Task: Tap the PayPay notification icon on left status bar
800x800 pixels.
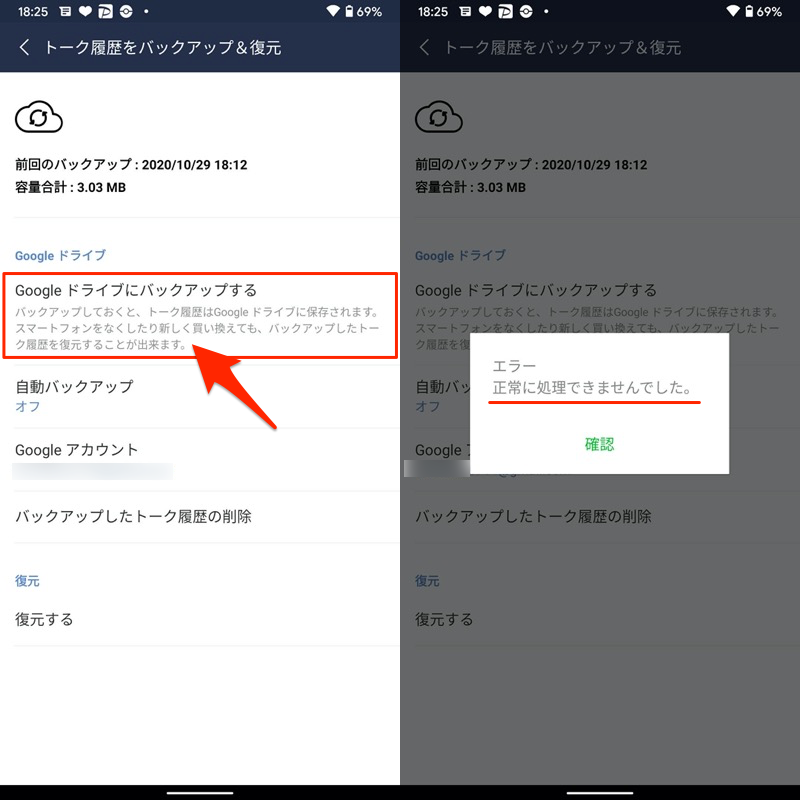Action: 106,11
